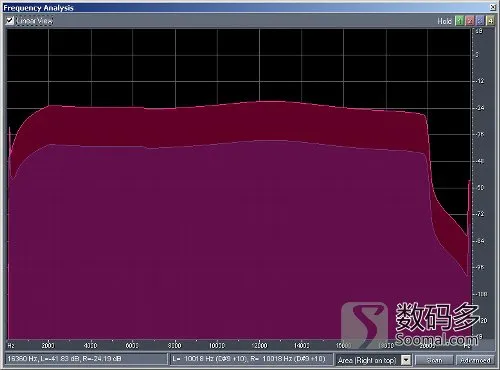Click the -24 dB label on level axis
This screenshot has height=370, width=500.
click(480, 108)
